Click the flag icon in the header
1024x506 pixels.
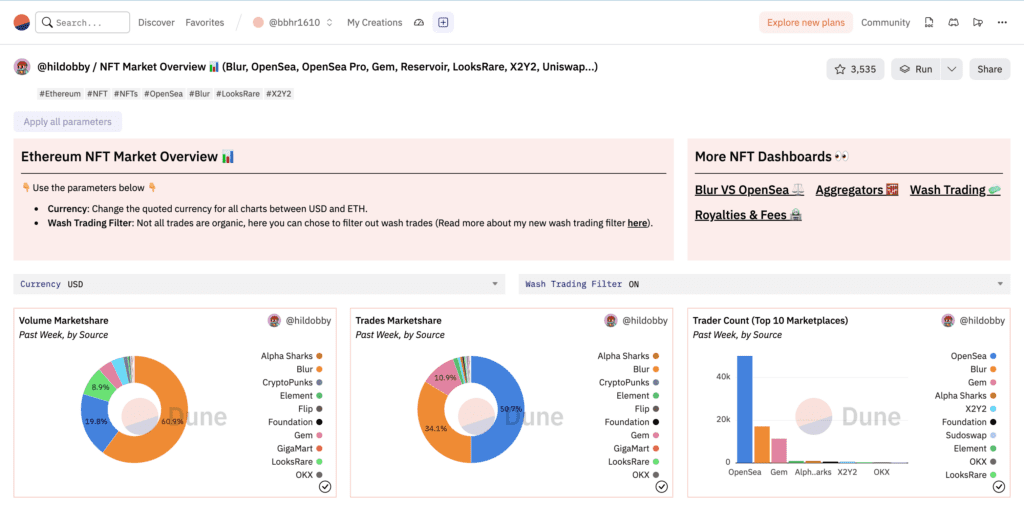(x=978, y=22)
